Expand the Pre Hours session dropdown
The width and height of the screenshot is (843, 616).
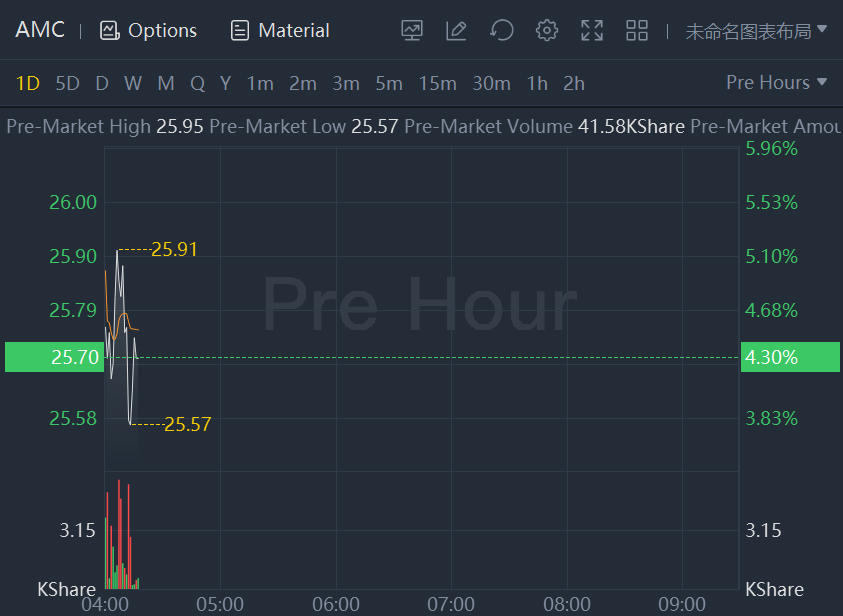click(776, 82)
